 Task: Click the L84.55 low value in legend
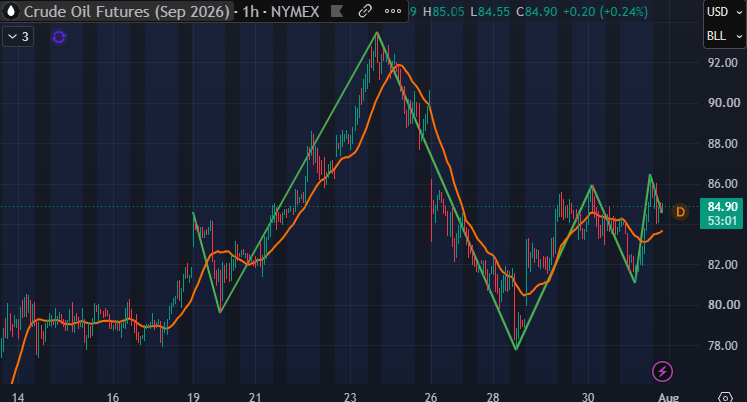(x=490, y=12)
